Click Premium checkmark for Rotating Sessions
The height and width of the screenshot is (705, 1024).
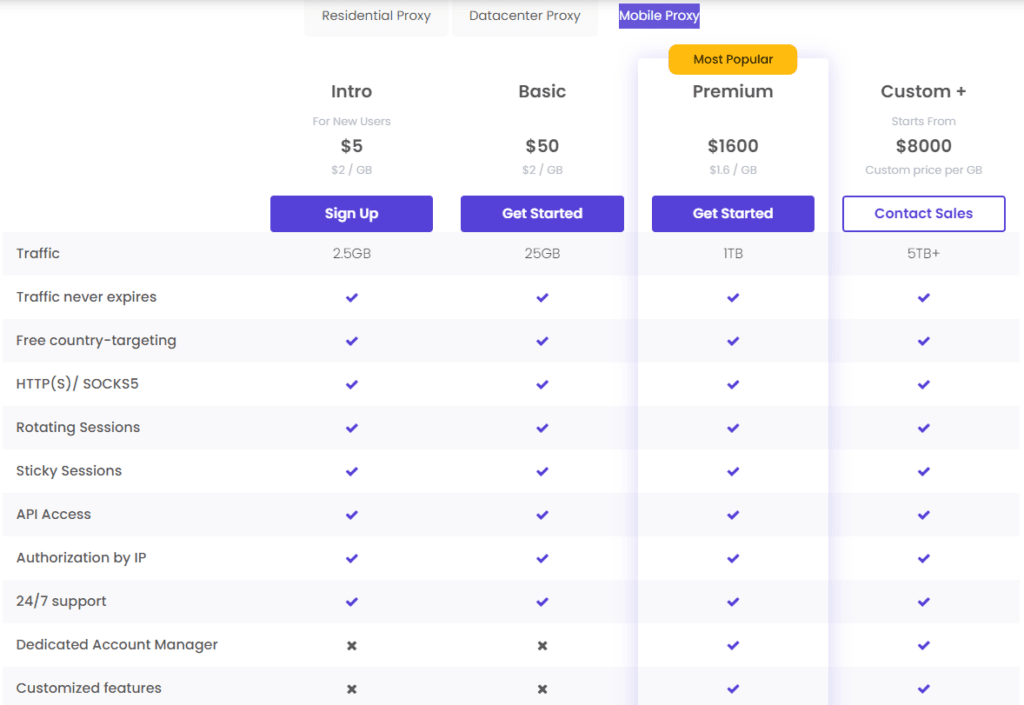tap(733, 428)
